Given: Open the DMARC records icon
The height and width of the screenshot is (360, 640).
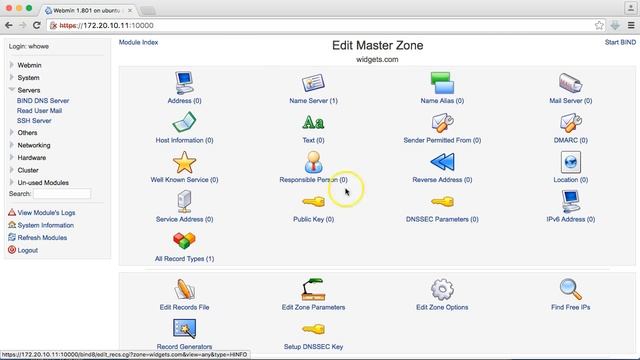Looking at the screenshot, I should tap(570, 122).
